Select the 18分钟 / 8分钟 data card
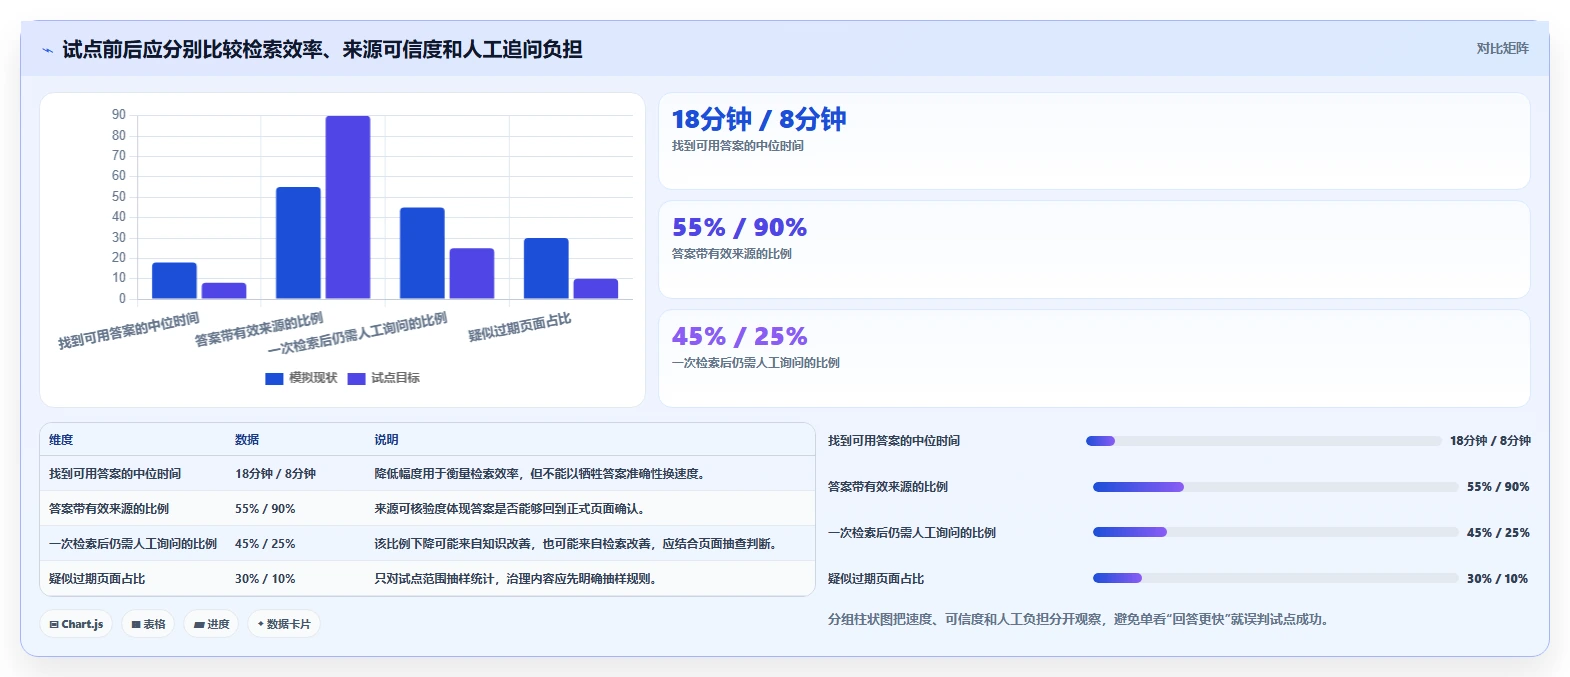 tap(1094, 141)
